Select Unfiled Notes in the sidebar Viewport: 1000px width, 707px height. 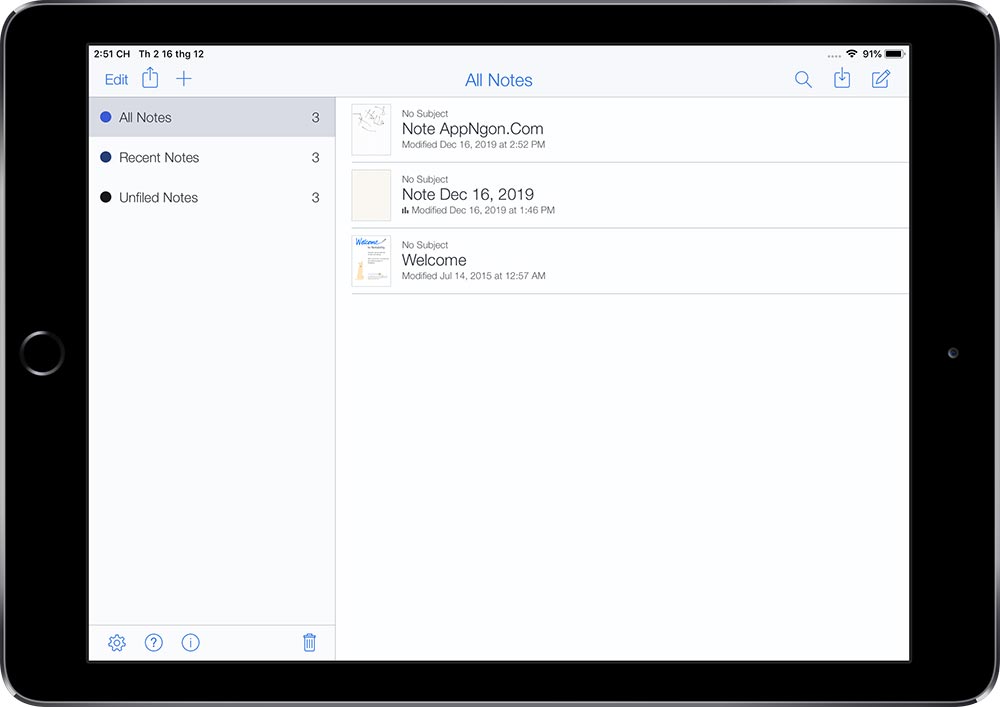(212, 198)
